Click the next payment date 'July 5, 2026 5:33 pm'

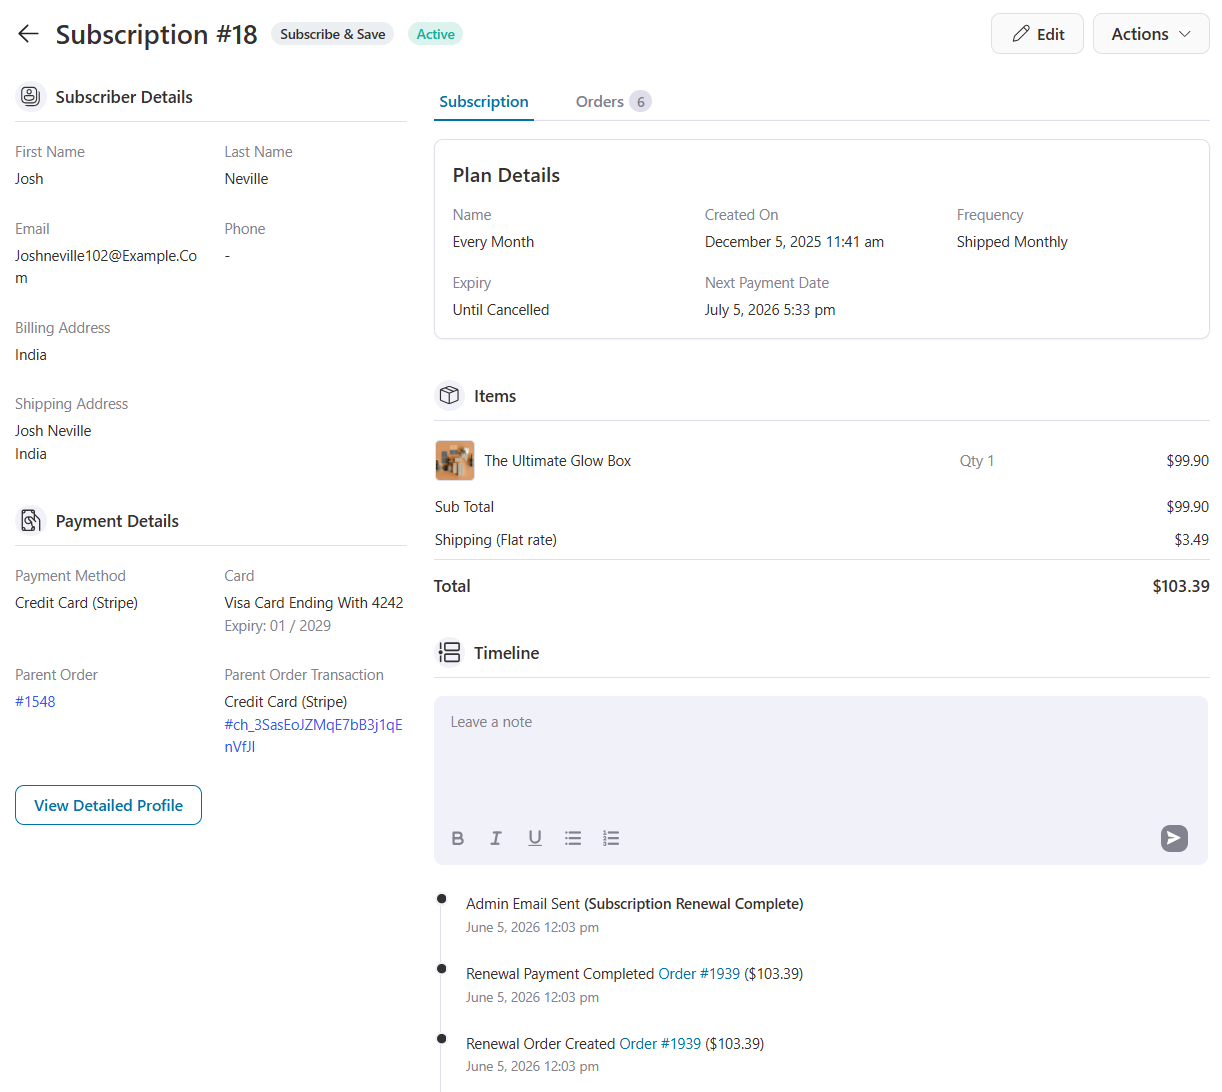coord(770,310)
